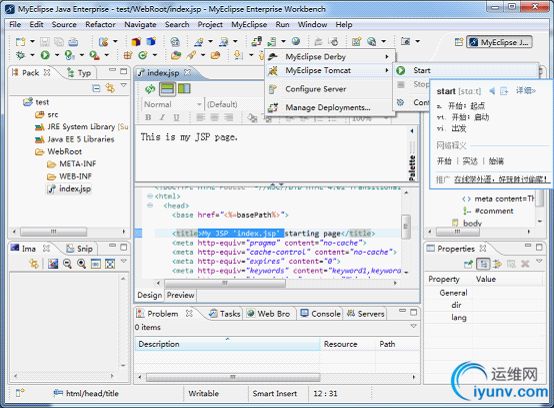This screenshot has width=554, height=408.
Task: Click fit-to-window icon in Image view
Action: pos(110,264)
